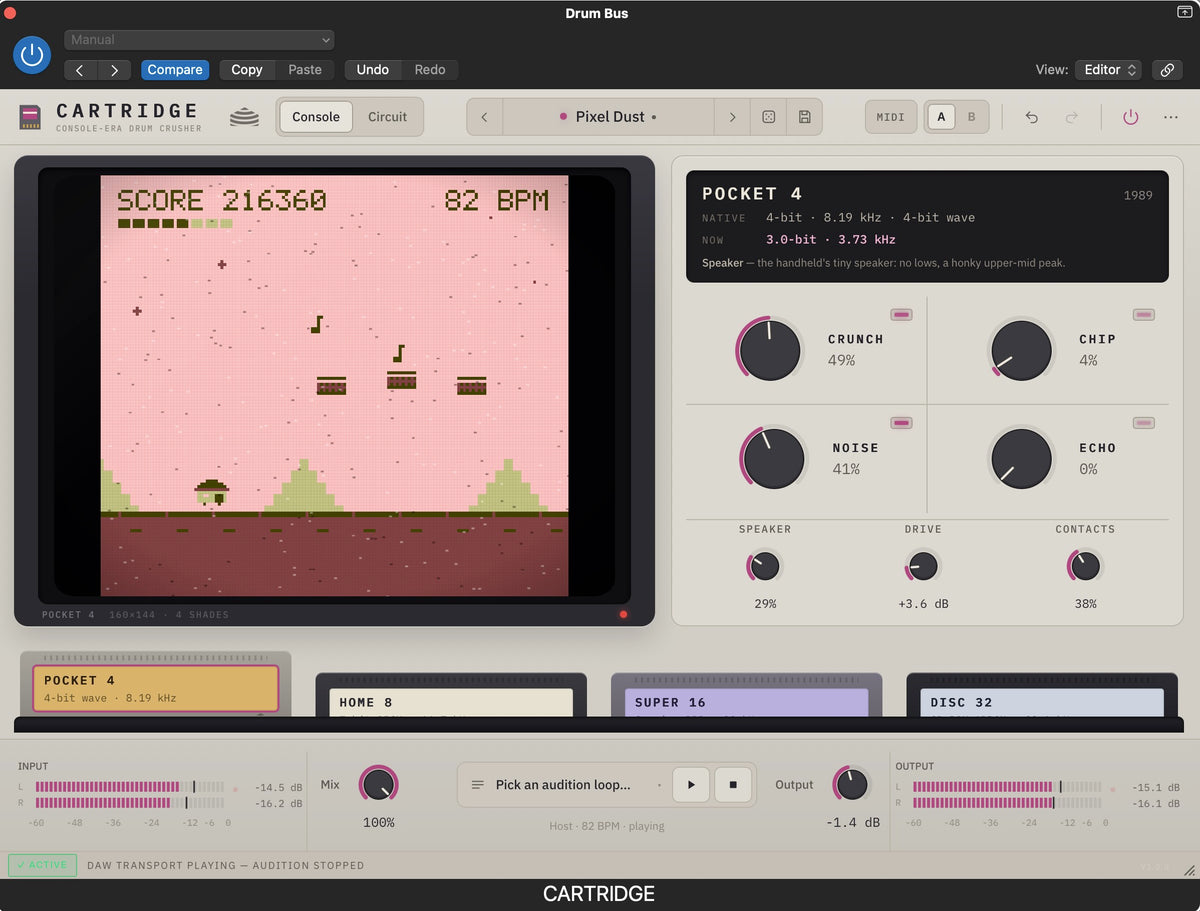The height and width of the screenshot is (911, 1200).
Task: Click the Contacts small knob
Action: pos(1085,567)
